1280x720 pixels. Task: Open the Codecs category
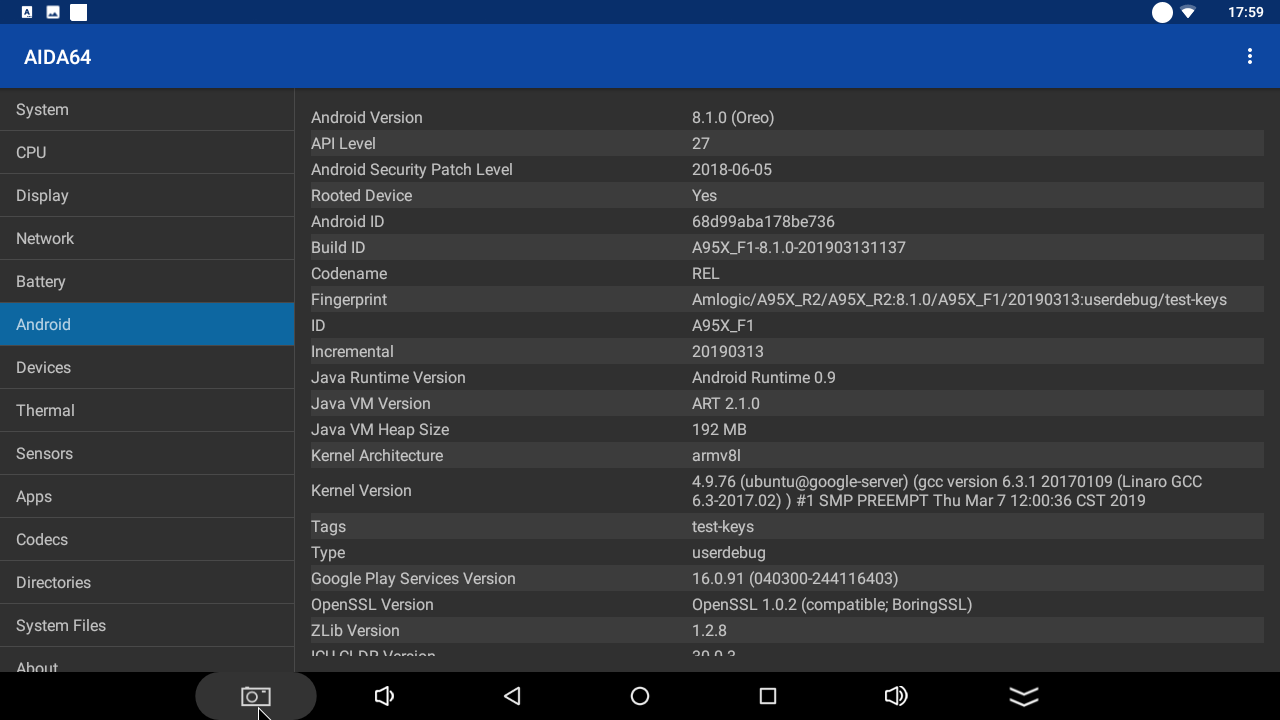tap(147, 540)
